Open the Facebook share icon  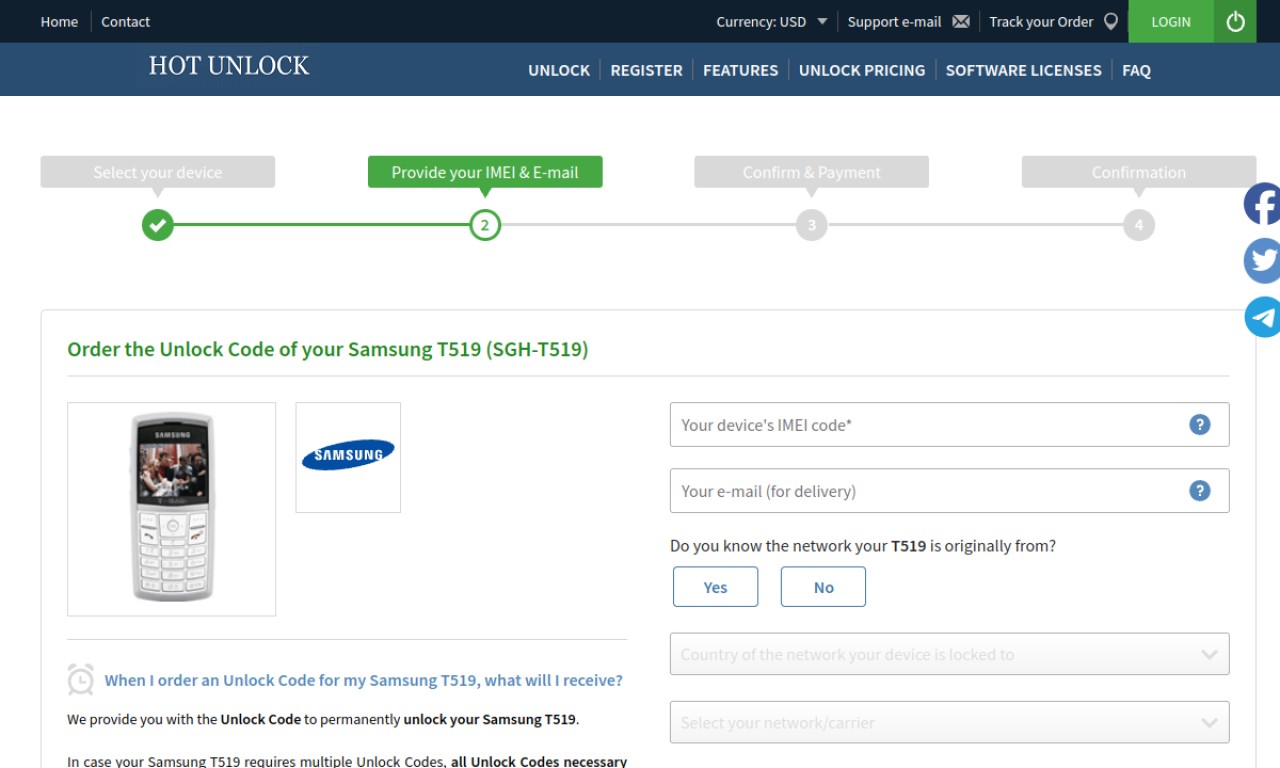point(1262,204)
